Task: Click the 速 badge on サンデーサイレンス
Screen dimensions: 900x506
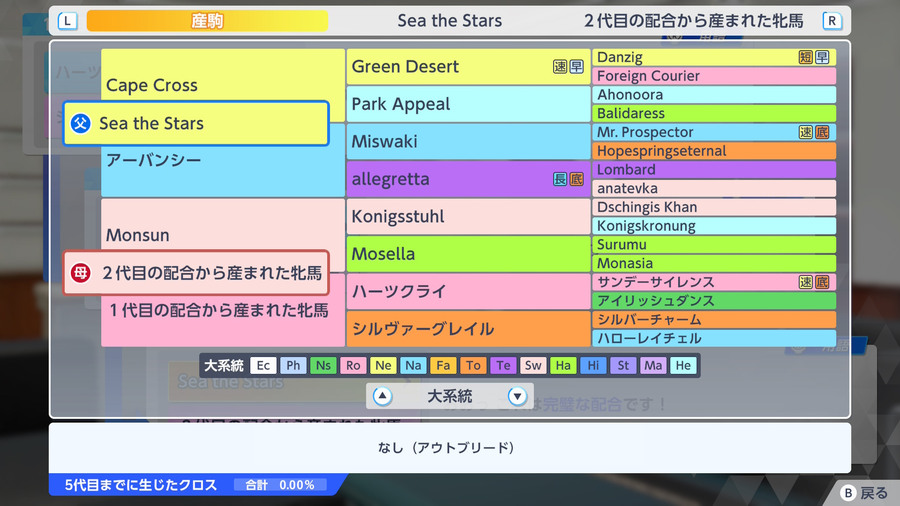Action: tap(806, 282)
